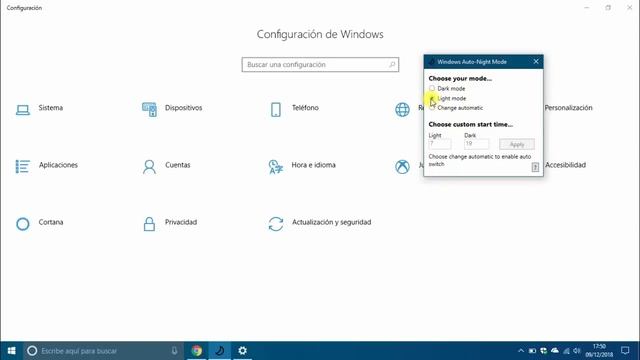
Task: Open the Personalización settings category
Action: click(568, 108)
